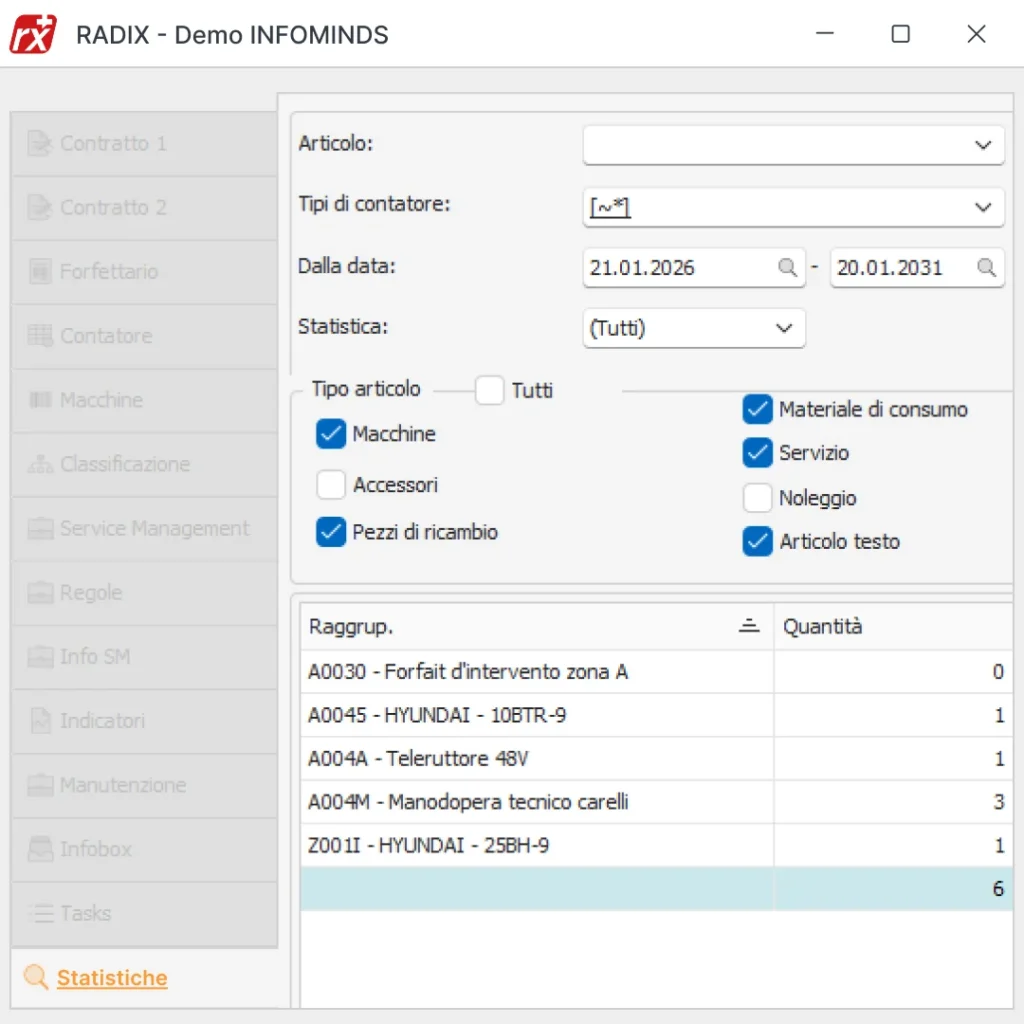
Task: Click the Statistiche link
Action: pos(112,978)
